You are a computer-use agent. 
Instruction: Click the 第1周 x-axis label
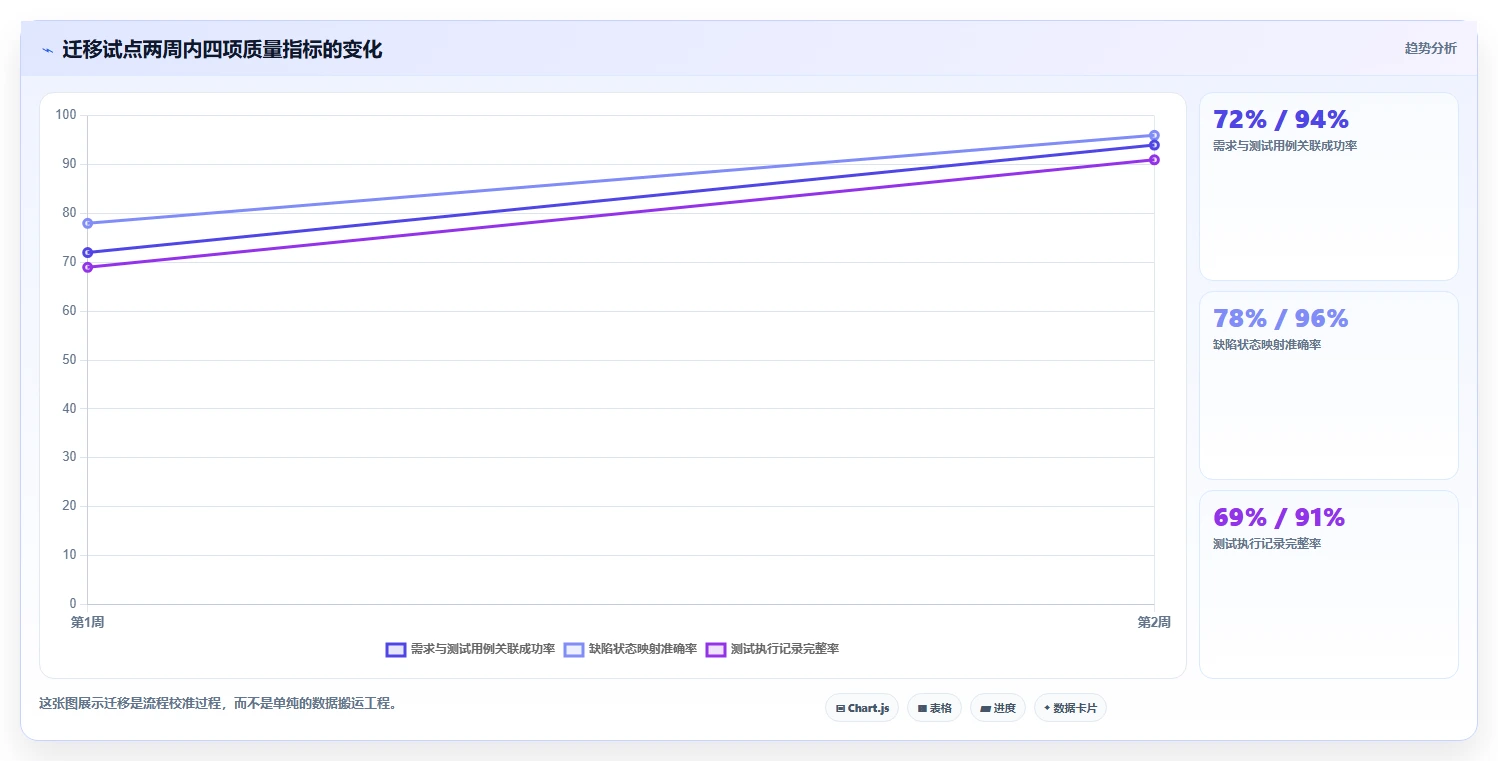88,622
